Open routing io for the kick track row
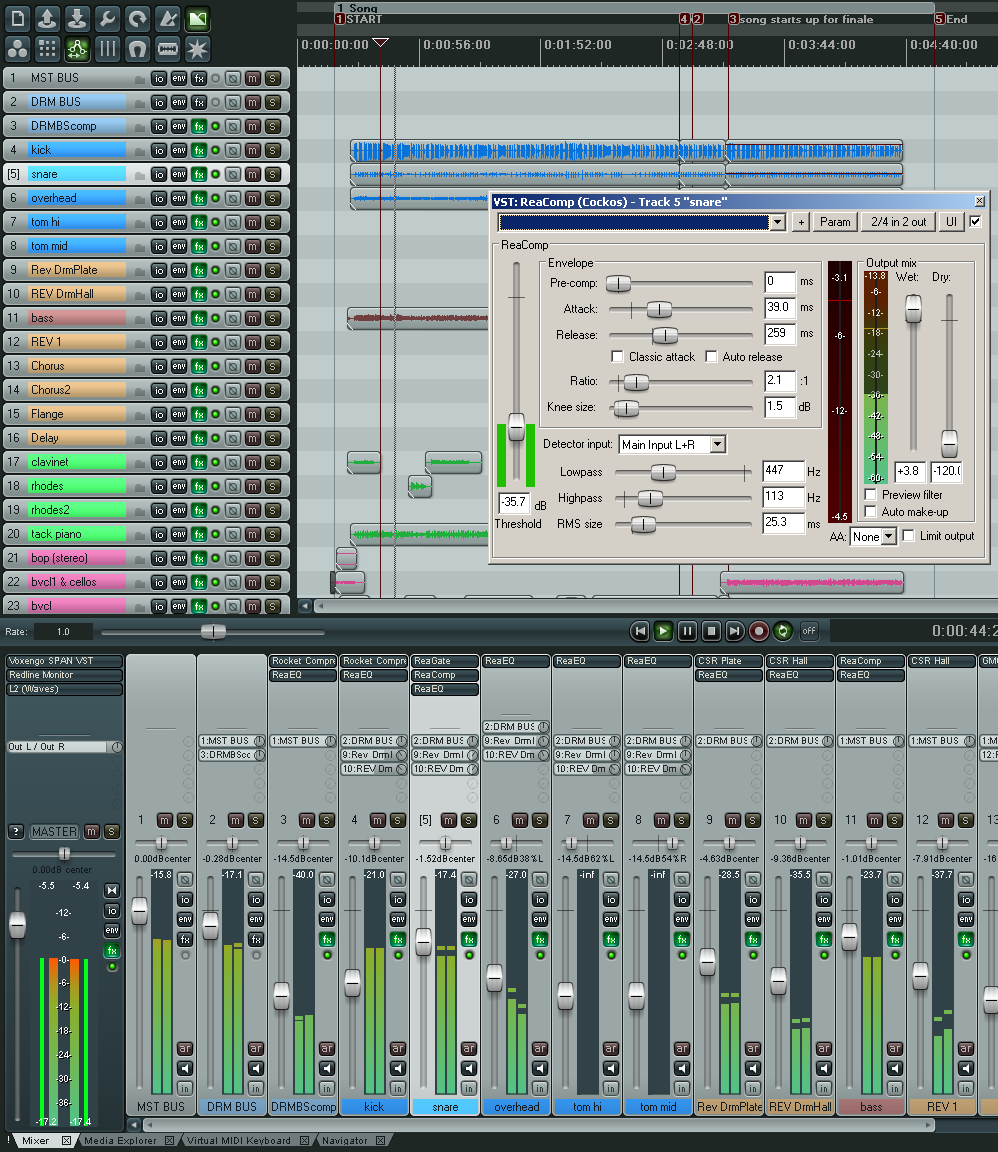The width and height of the screenshot is (998, 1152). [x=159, y=151]
